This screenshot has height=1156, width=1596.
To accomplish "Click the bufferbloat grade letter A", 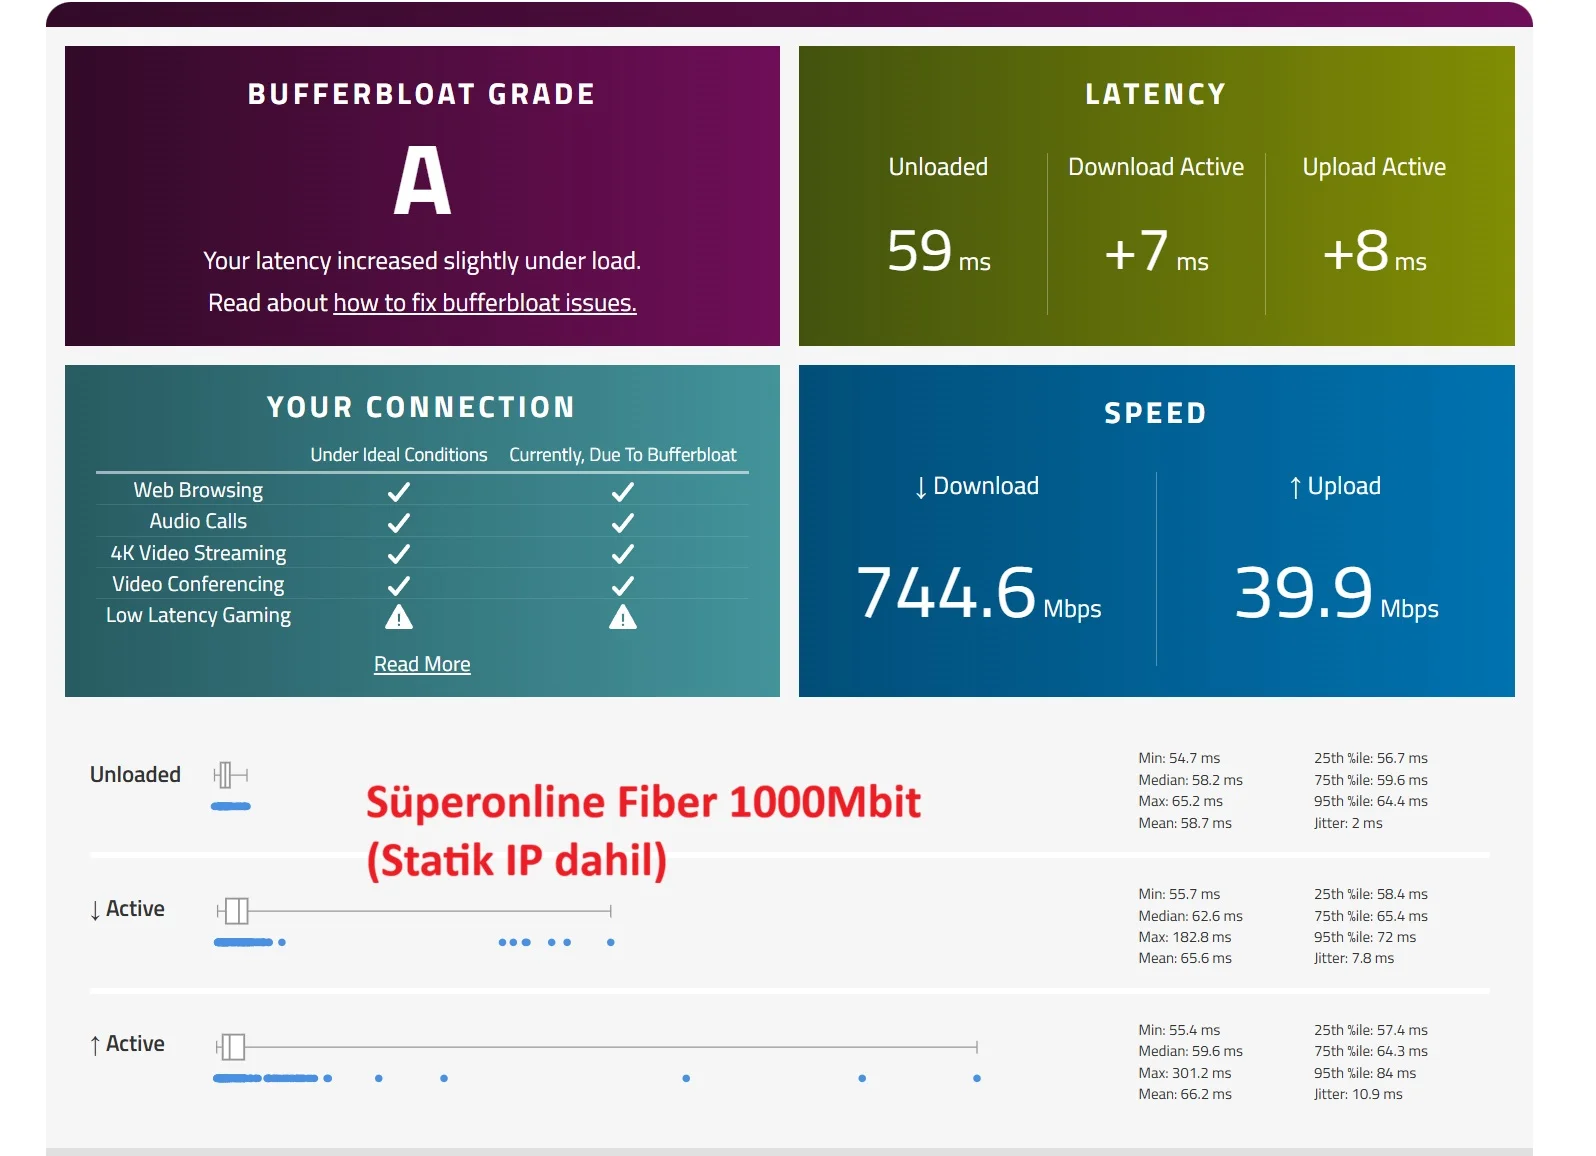I will [422, 181].
